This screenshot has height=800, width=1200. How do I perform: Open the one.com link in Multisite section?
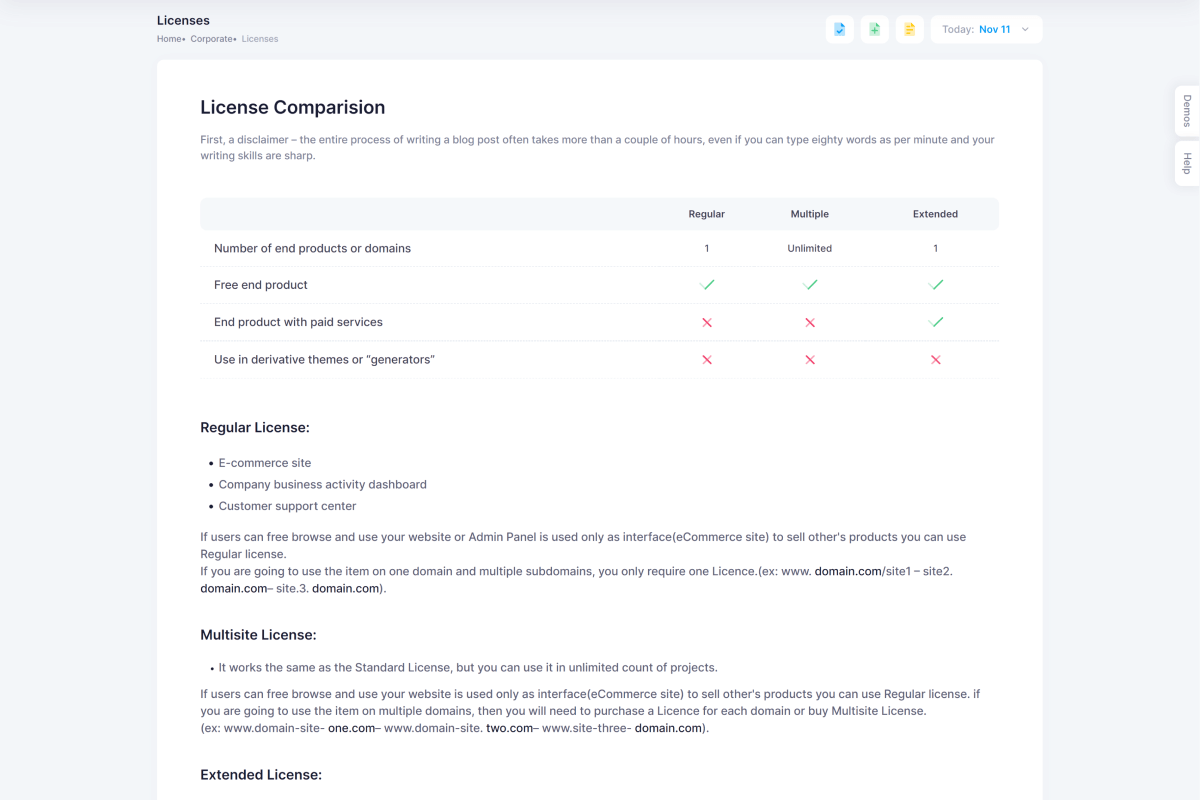(351, 728)
